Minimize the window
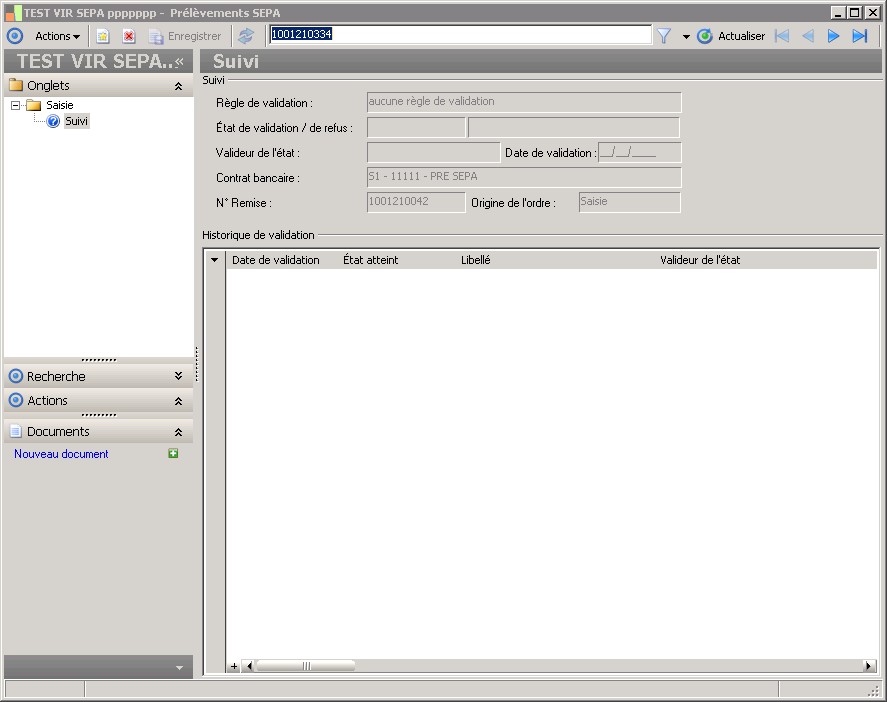The height and width of the screenshot is (702, 887). [x=838, y=12]
